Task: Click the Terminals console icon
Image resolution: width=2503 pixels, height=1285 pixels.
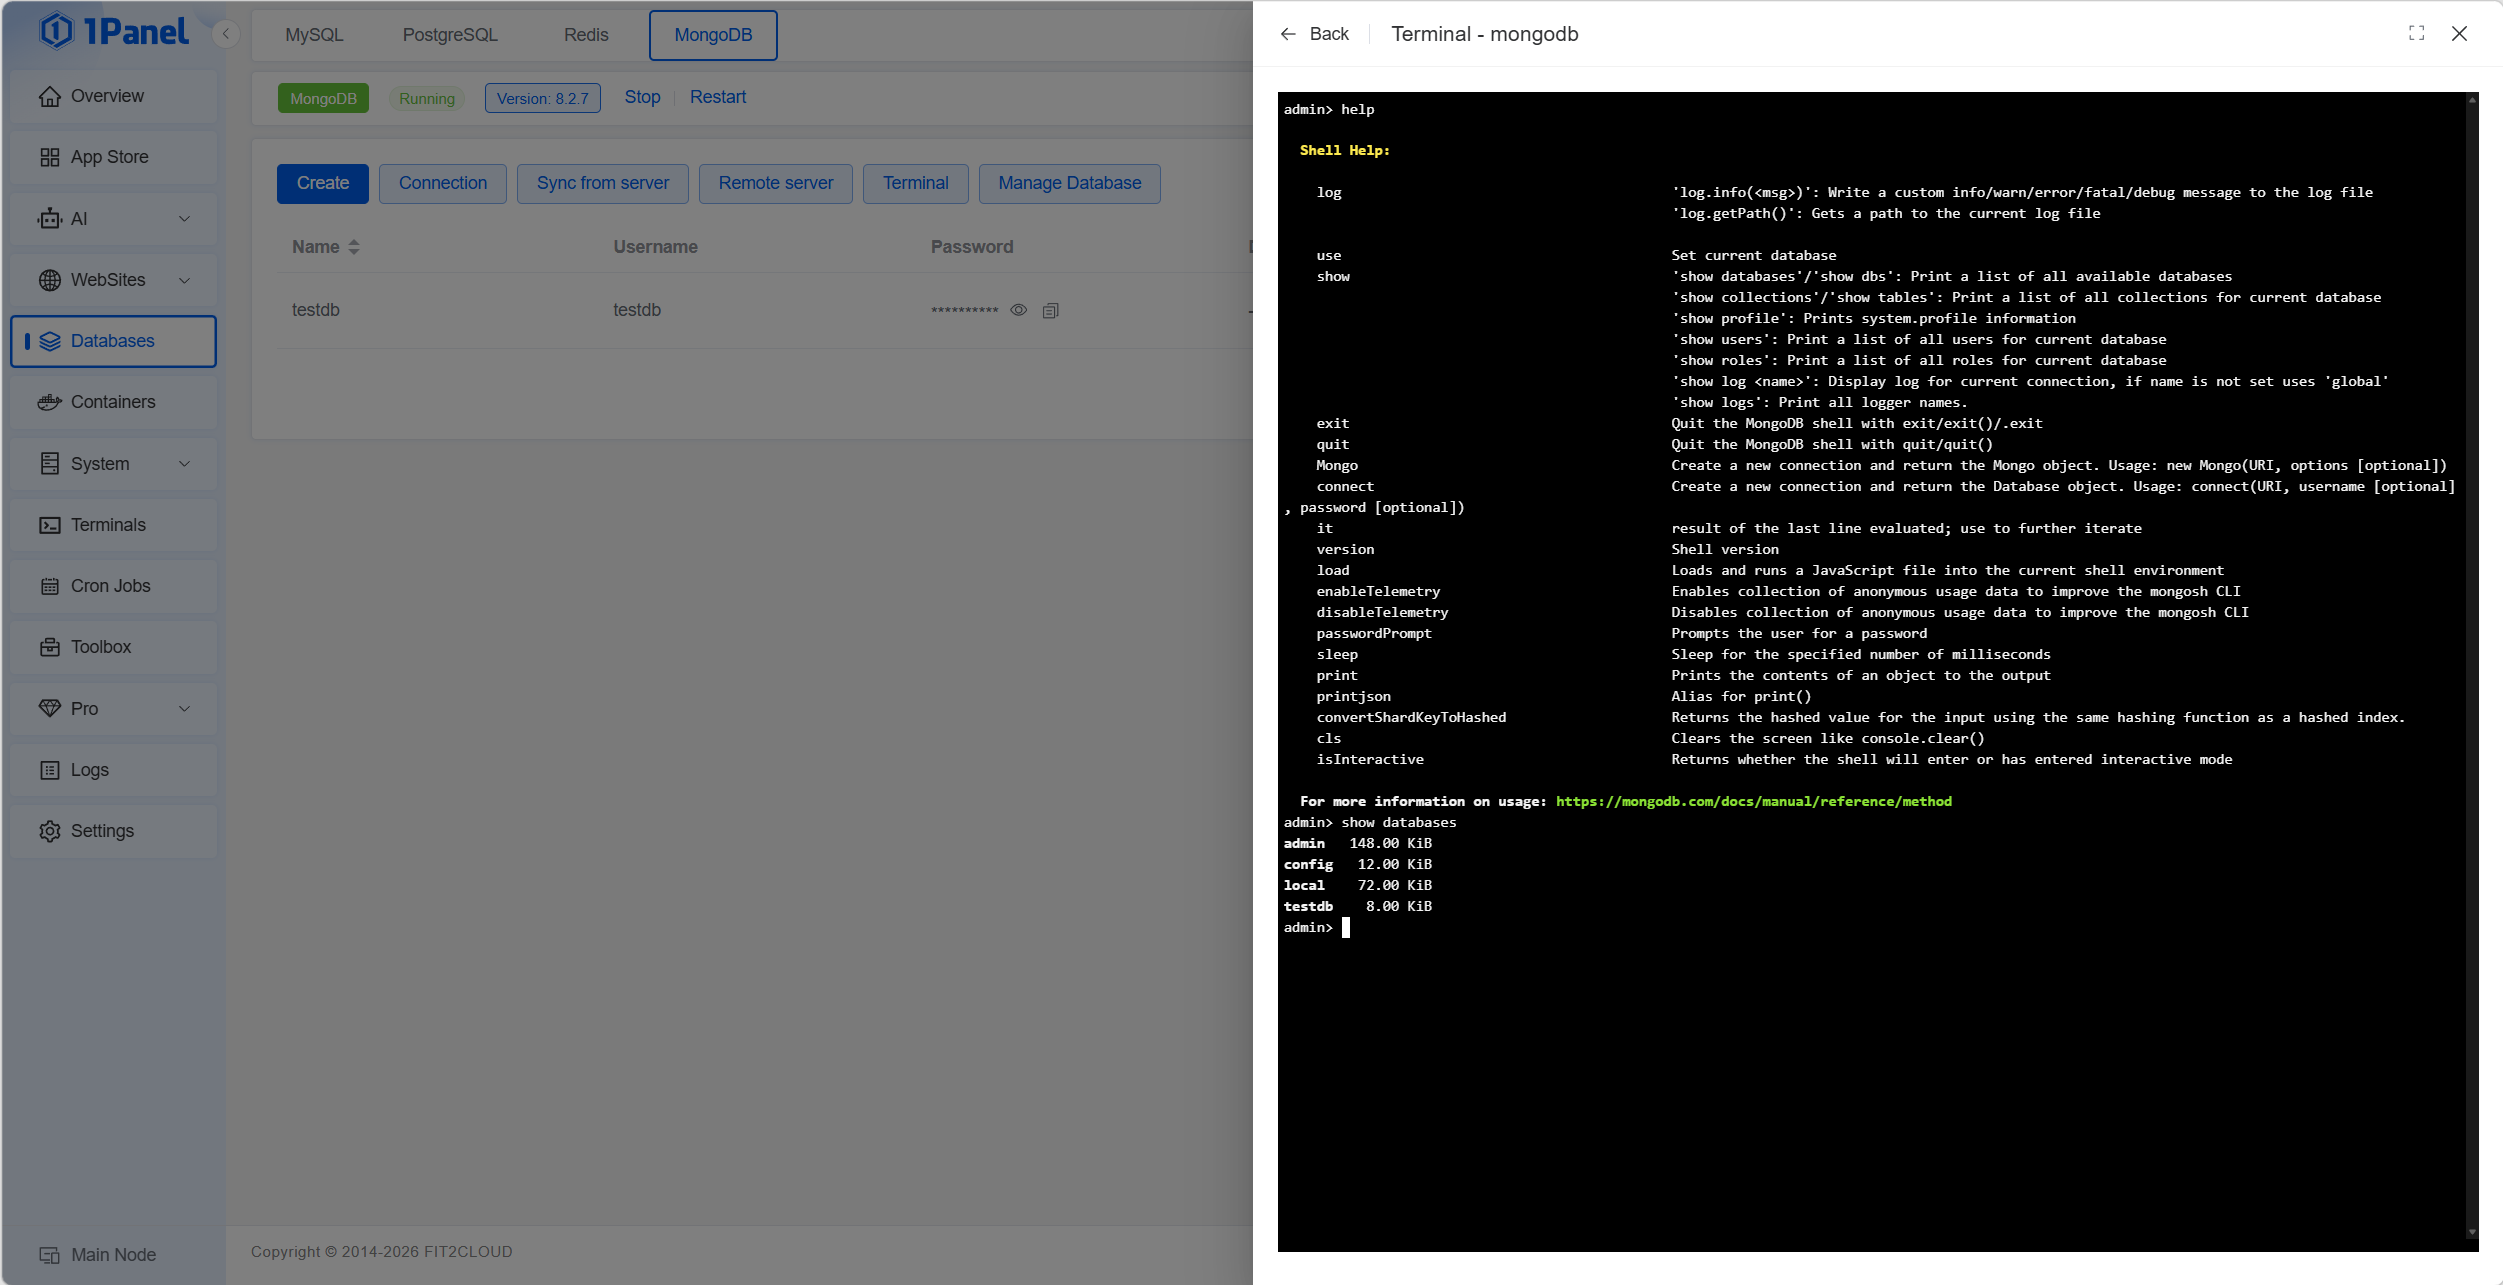Action: point(50,525)
